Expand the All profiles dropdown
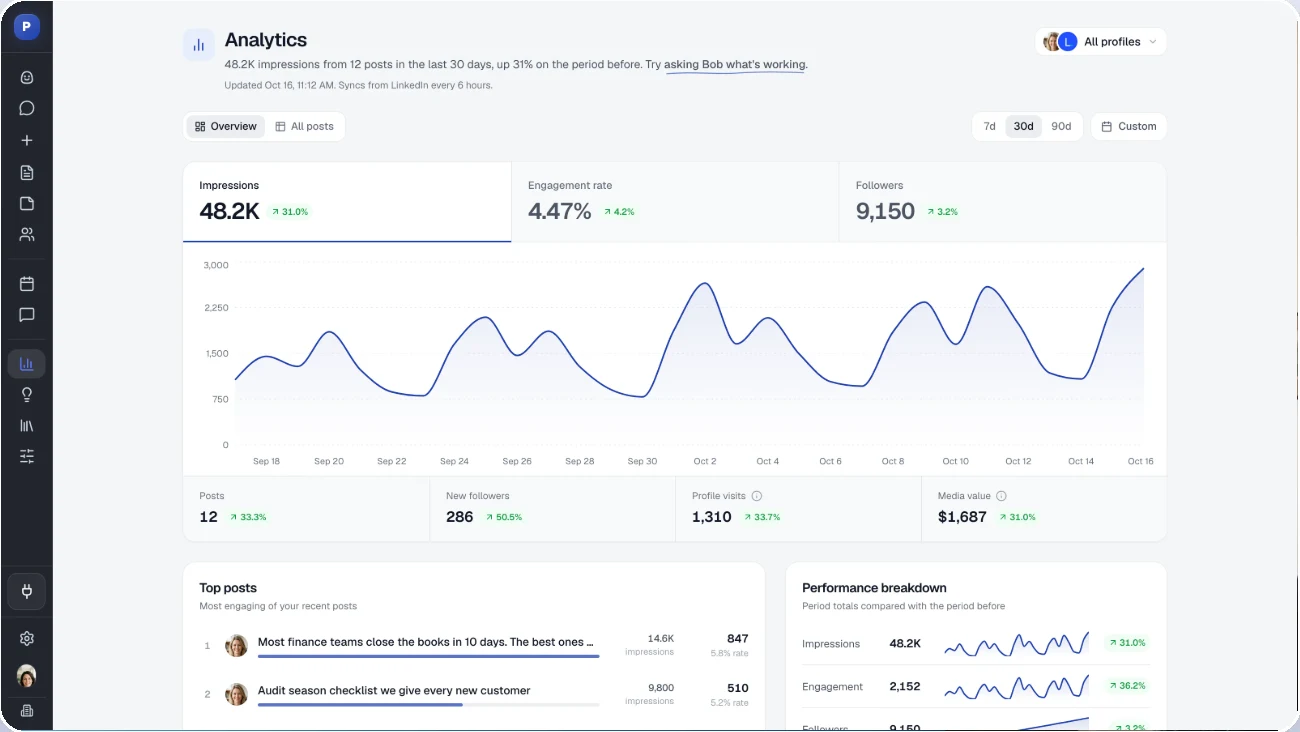 click(1101, 42)
